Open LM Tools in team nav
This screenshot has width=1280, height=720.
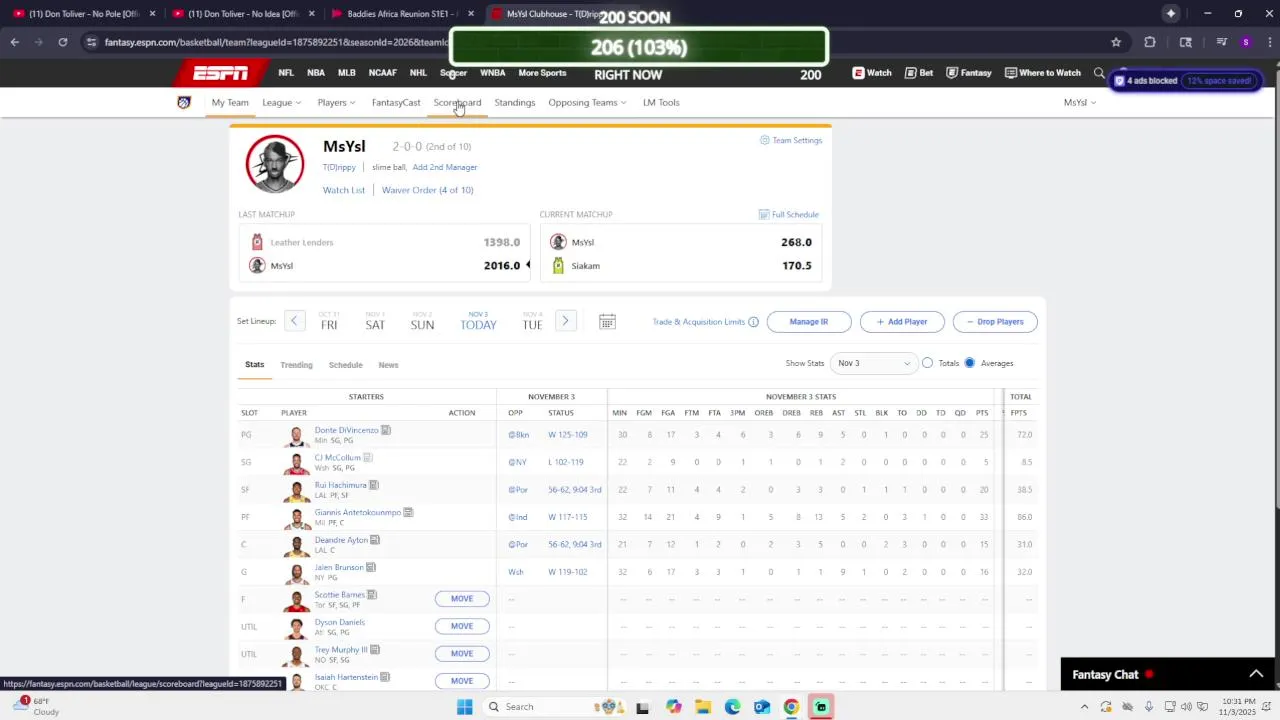pyautogui.click(x=661, y=102)
